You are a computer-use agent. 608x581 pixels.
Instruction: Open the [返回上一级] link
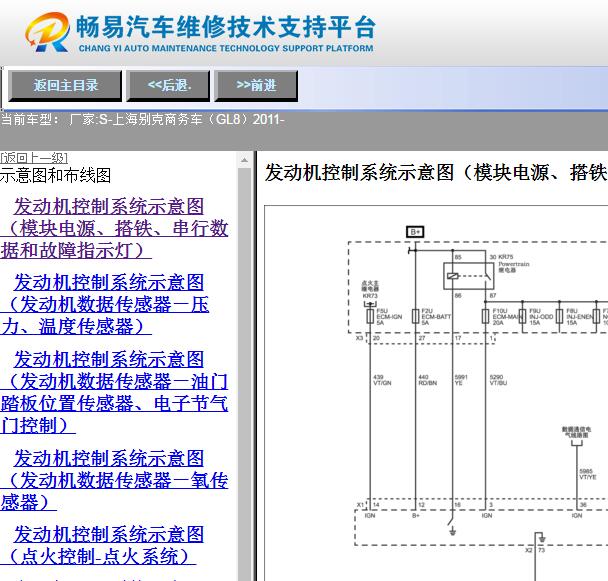pyautogui.click(x=34, y=158)
